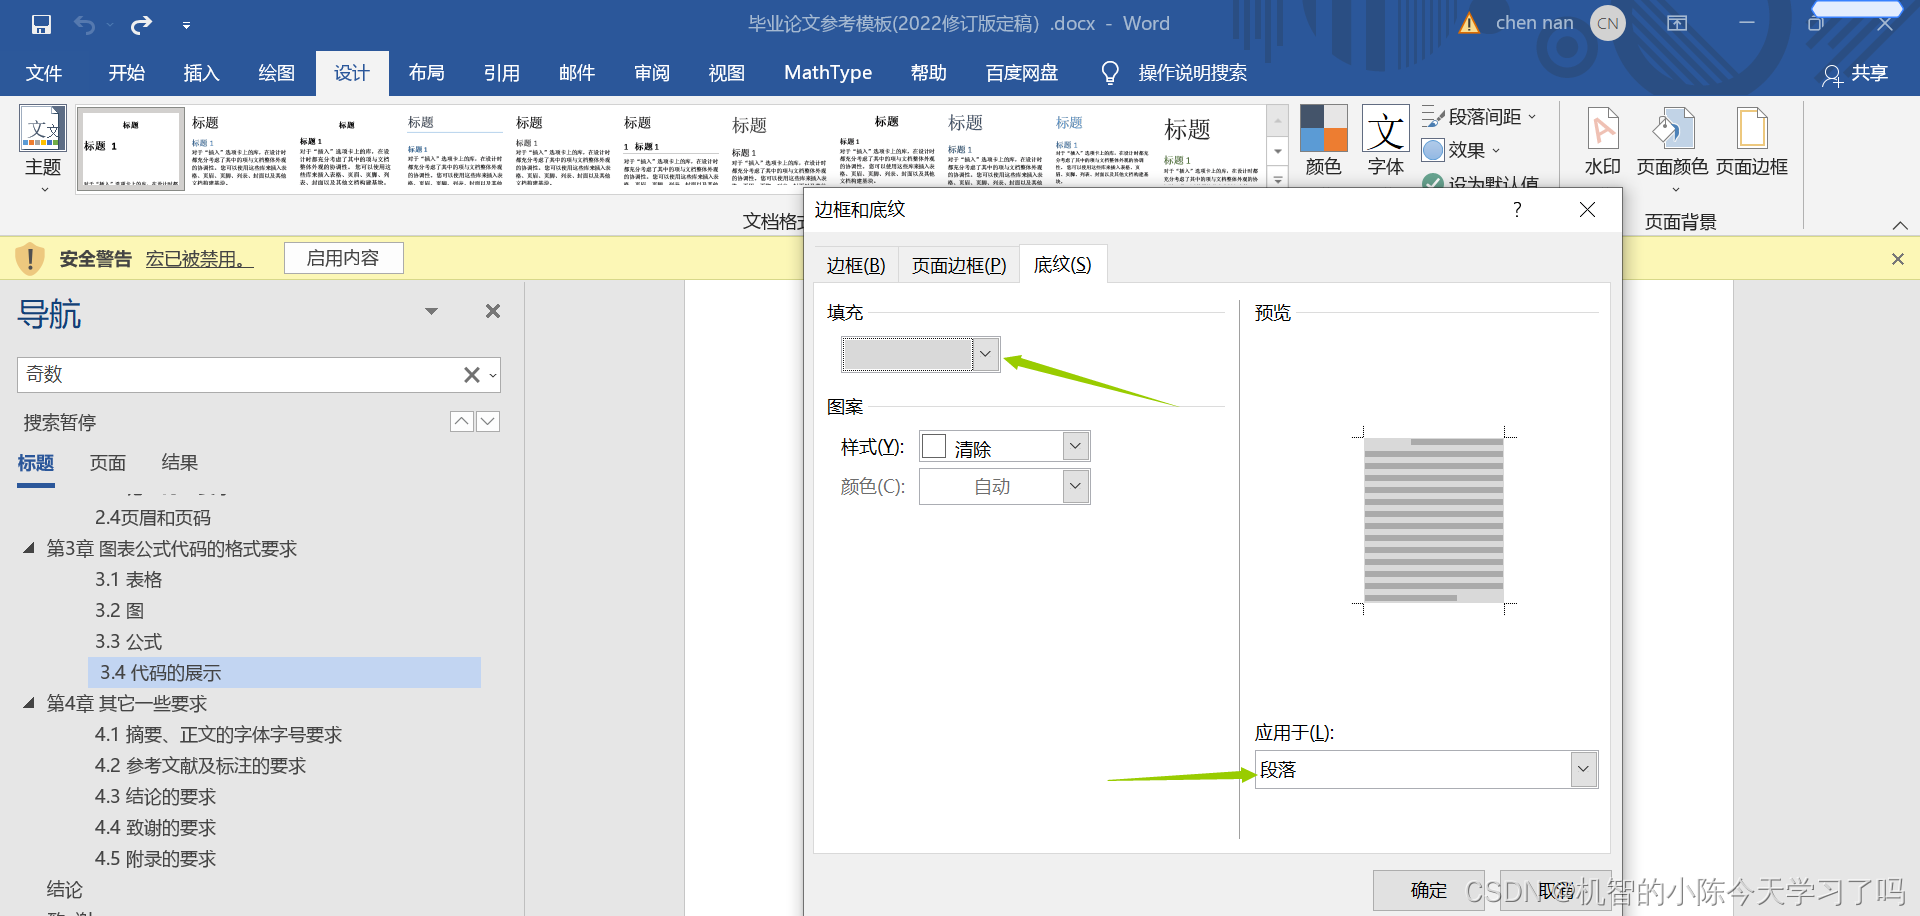Open the 样式 pattern style dropdown
The width and height of the screenshot is (1920, 916).
tap(1075, 446)
